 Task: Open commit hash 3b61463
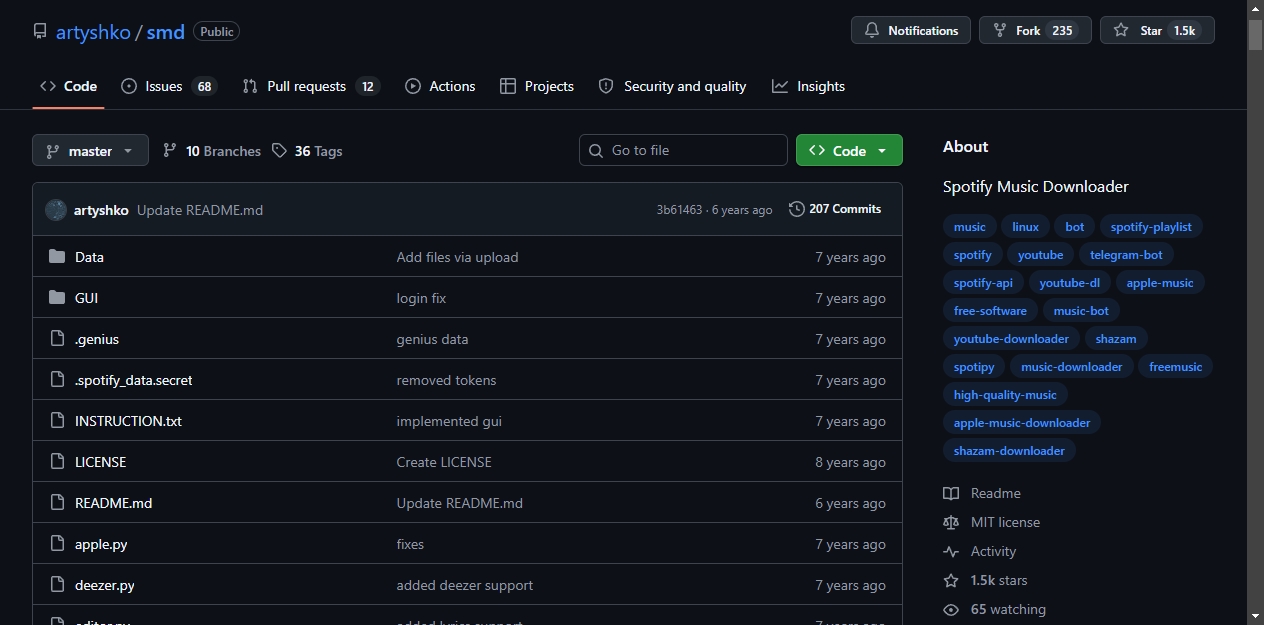tap(679, 210)
